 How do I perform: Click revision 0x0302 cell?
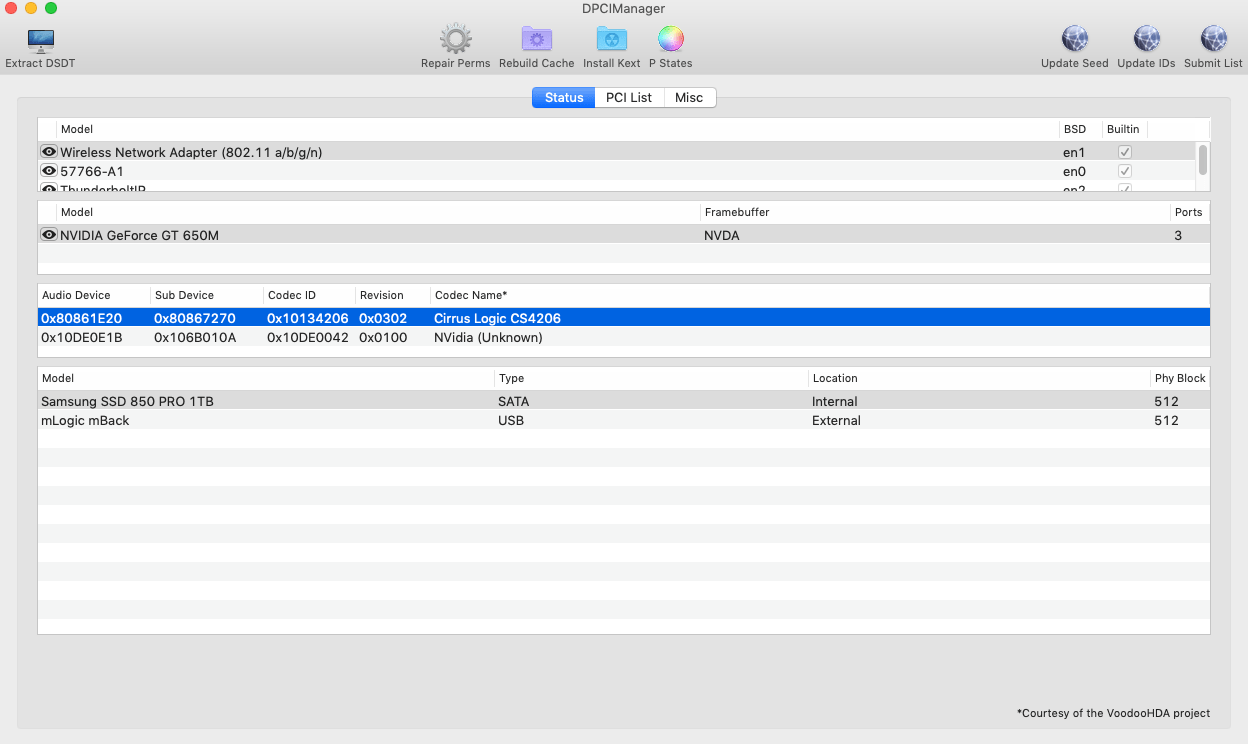384,318
